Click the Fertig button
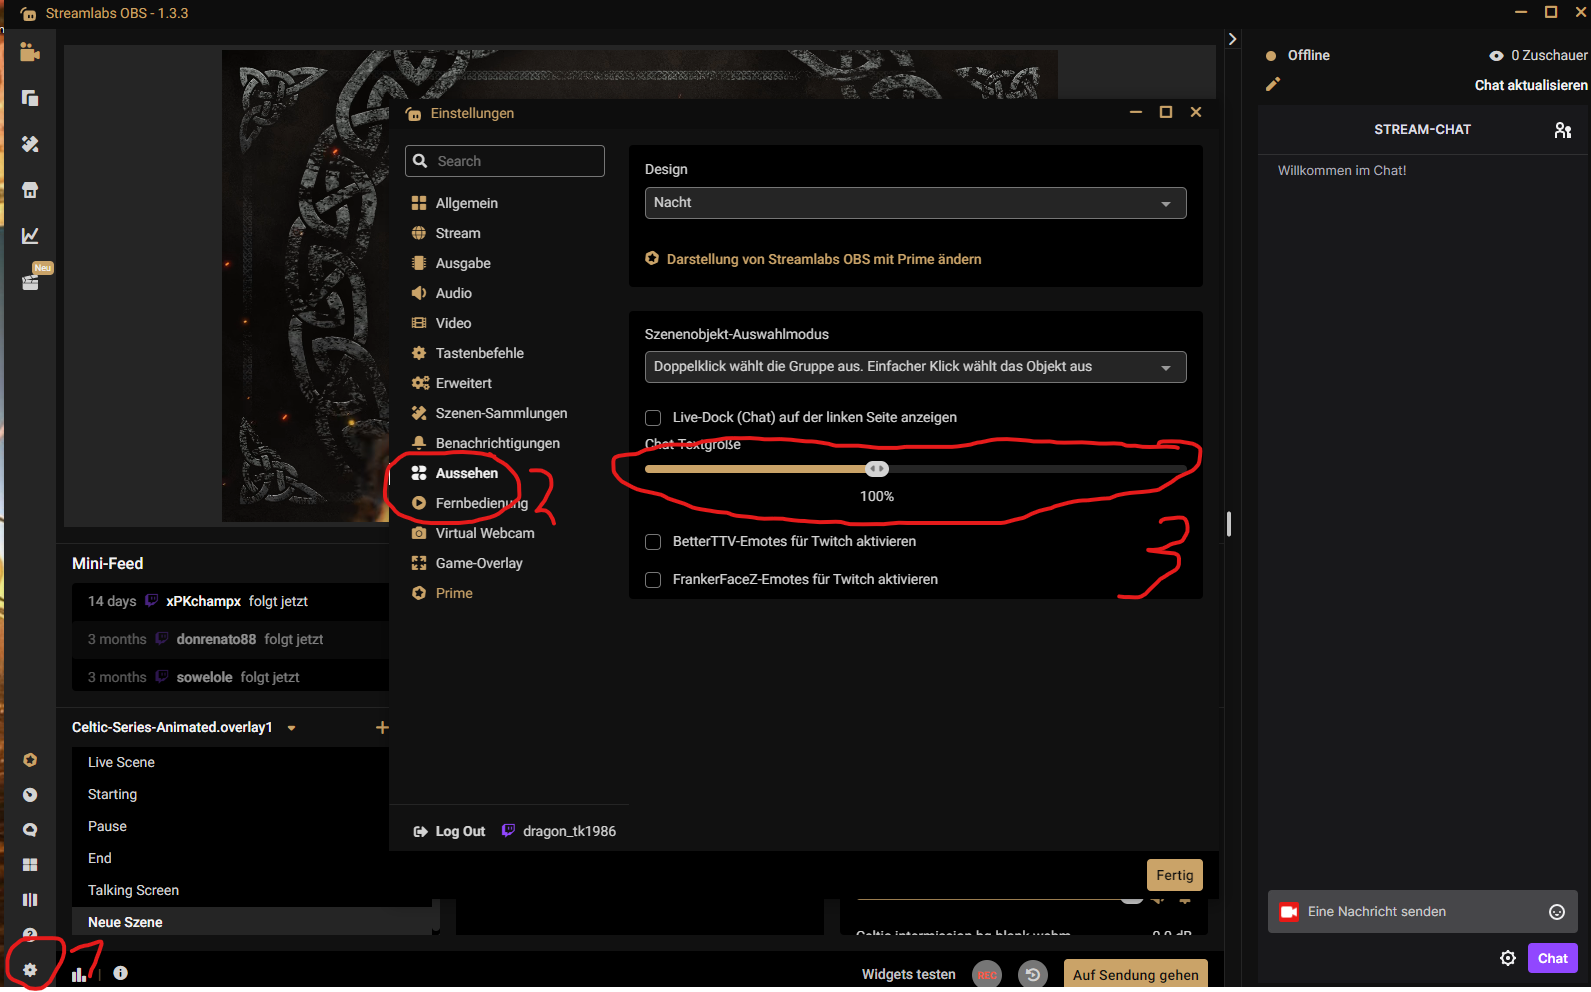The image size is (1591, 992). pyautogui.click(x=1174, y=875)
